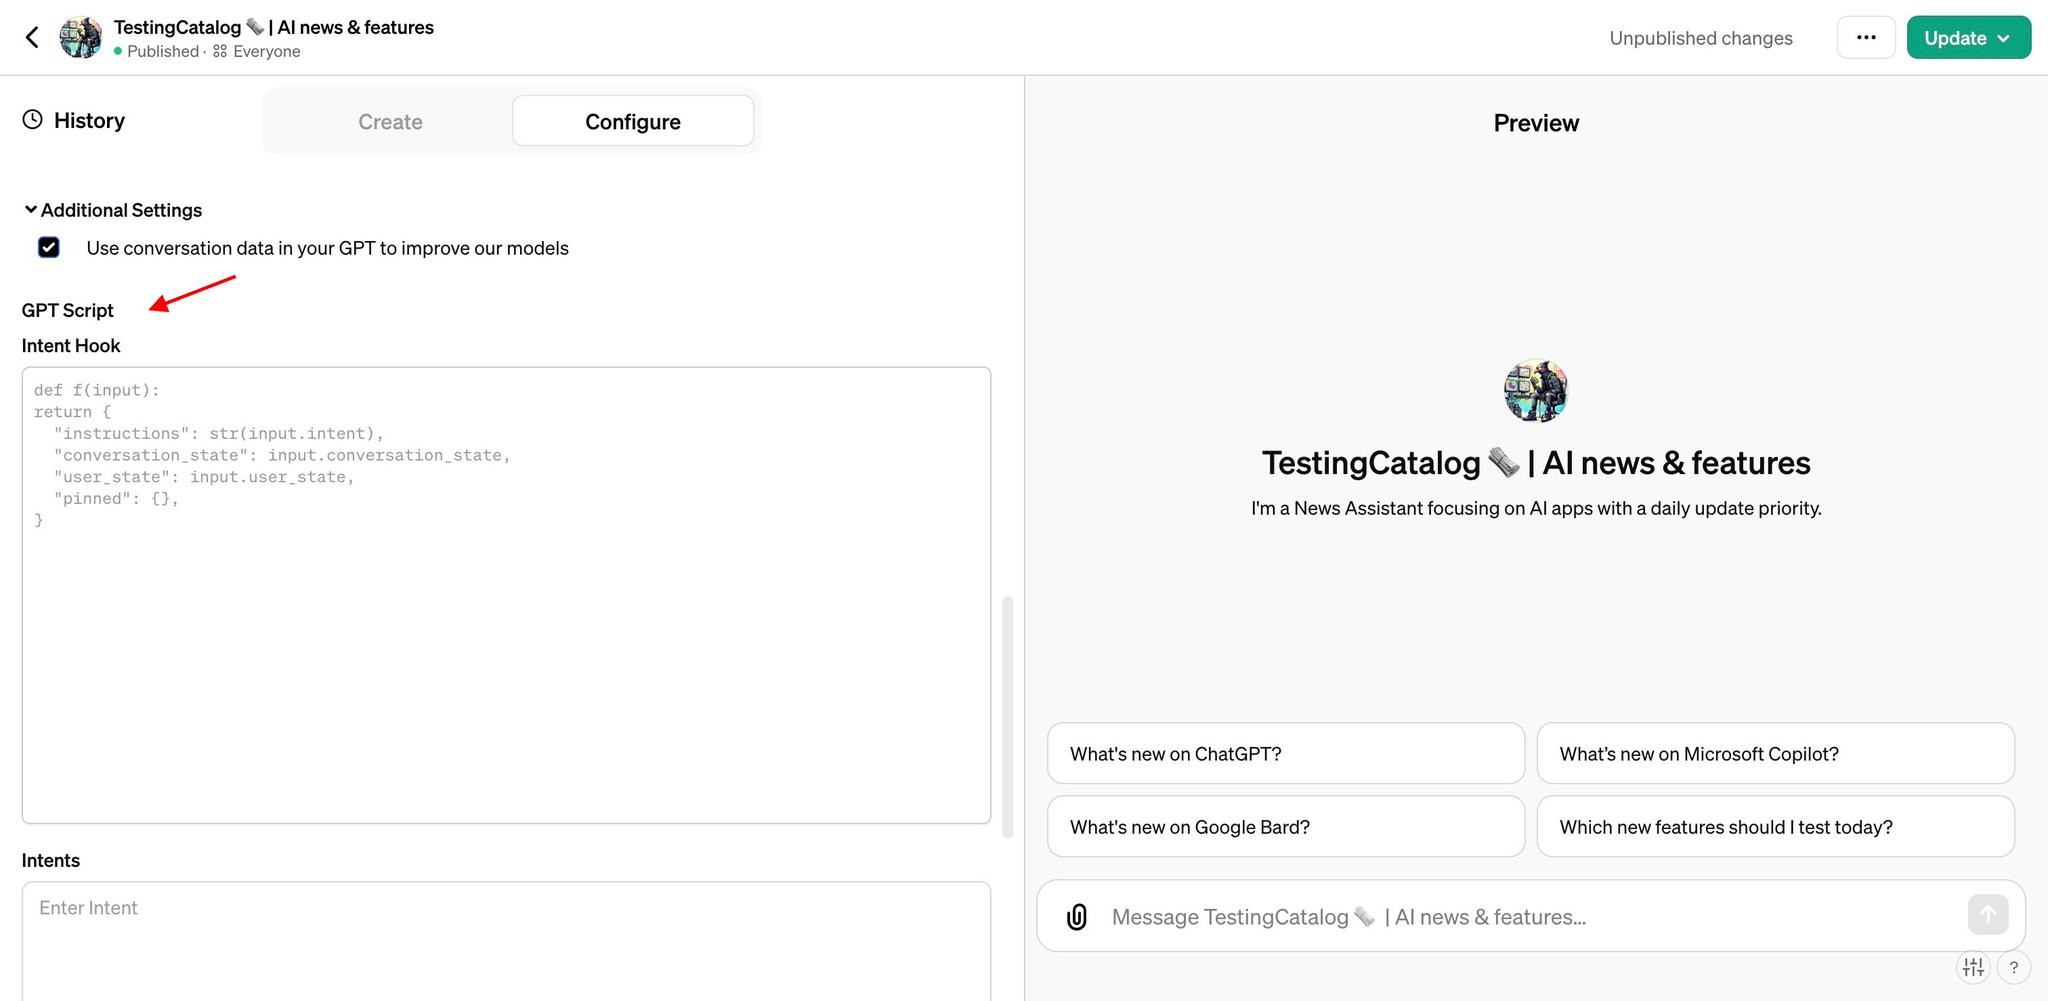Click the "Everyone" visibility label
Image resolution: width=2048 pixels, height=1001 pixels.
click(266, 51)
